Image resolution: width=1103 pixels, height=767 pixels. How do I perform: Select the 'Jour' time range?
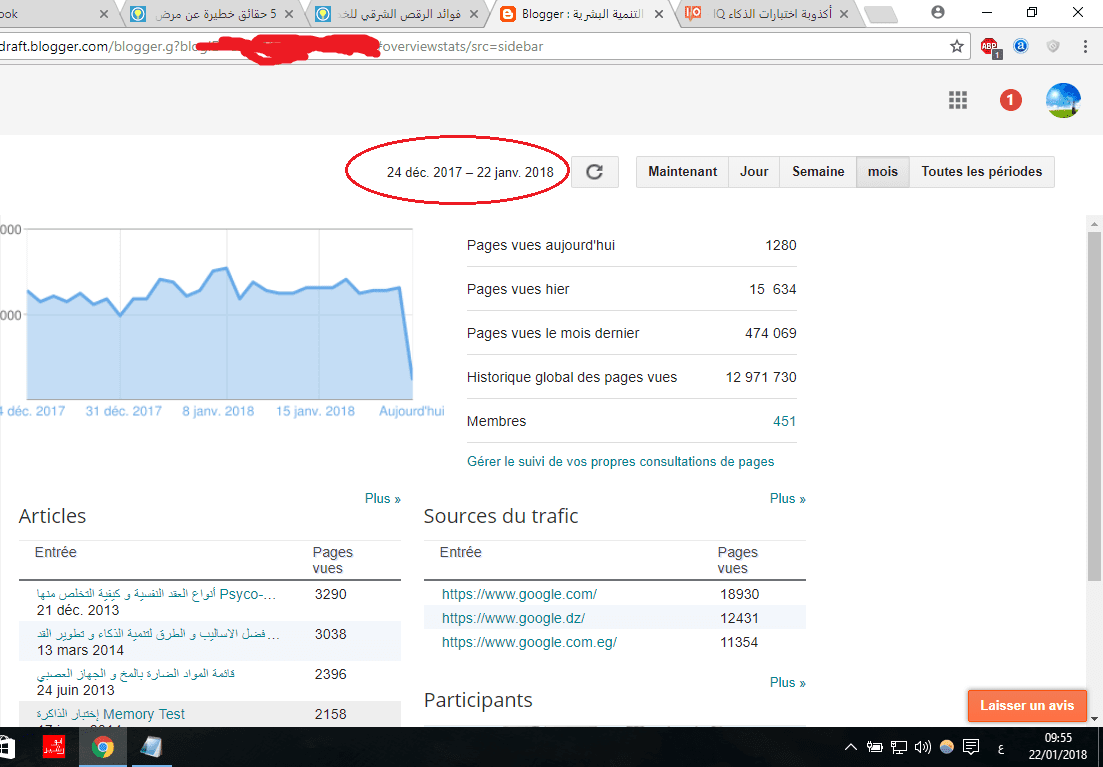point(754,172)
